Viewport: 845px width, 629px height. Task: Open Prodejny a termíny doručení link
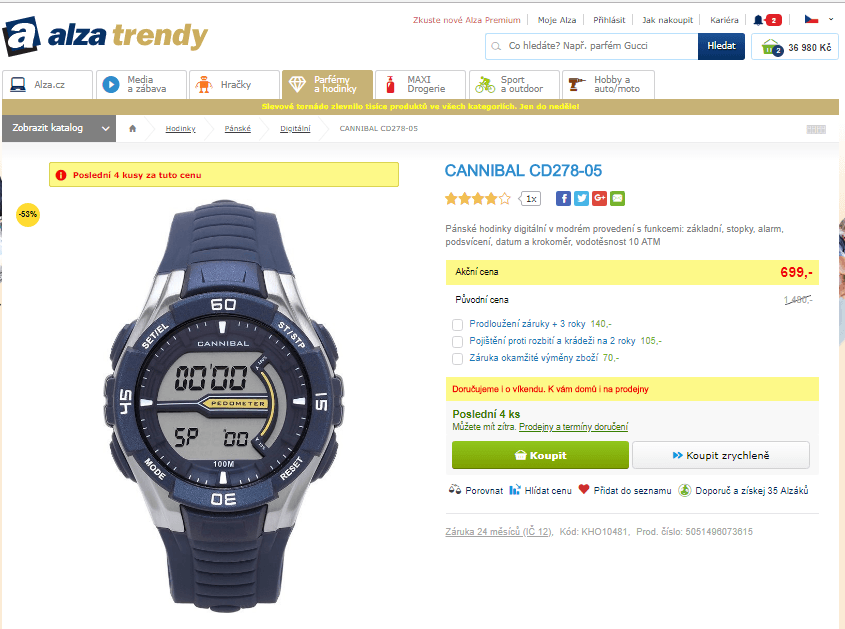coord(573,427)
